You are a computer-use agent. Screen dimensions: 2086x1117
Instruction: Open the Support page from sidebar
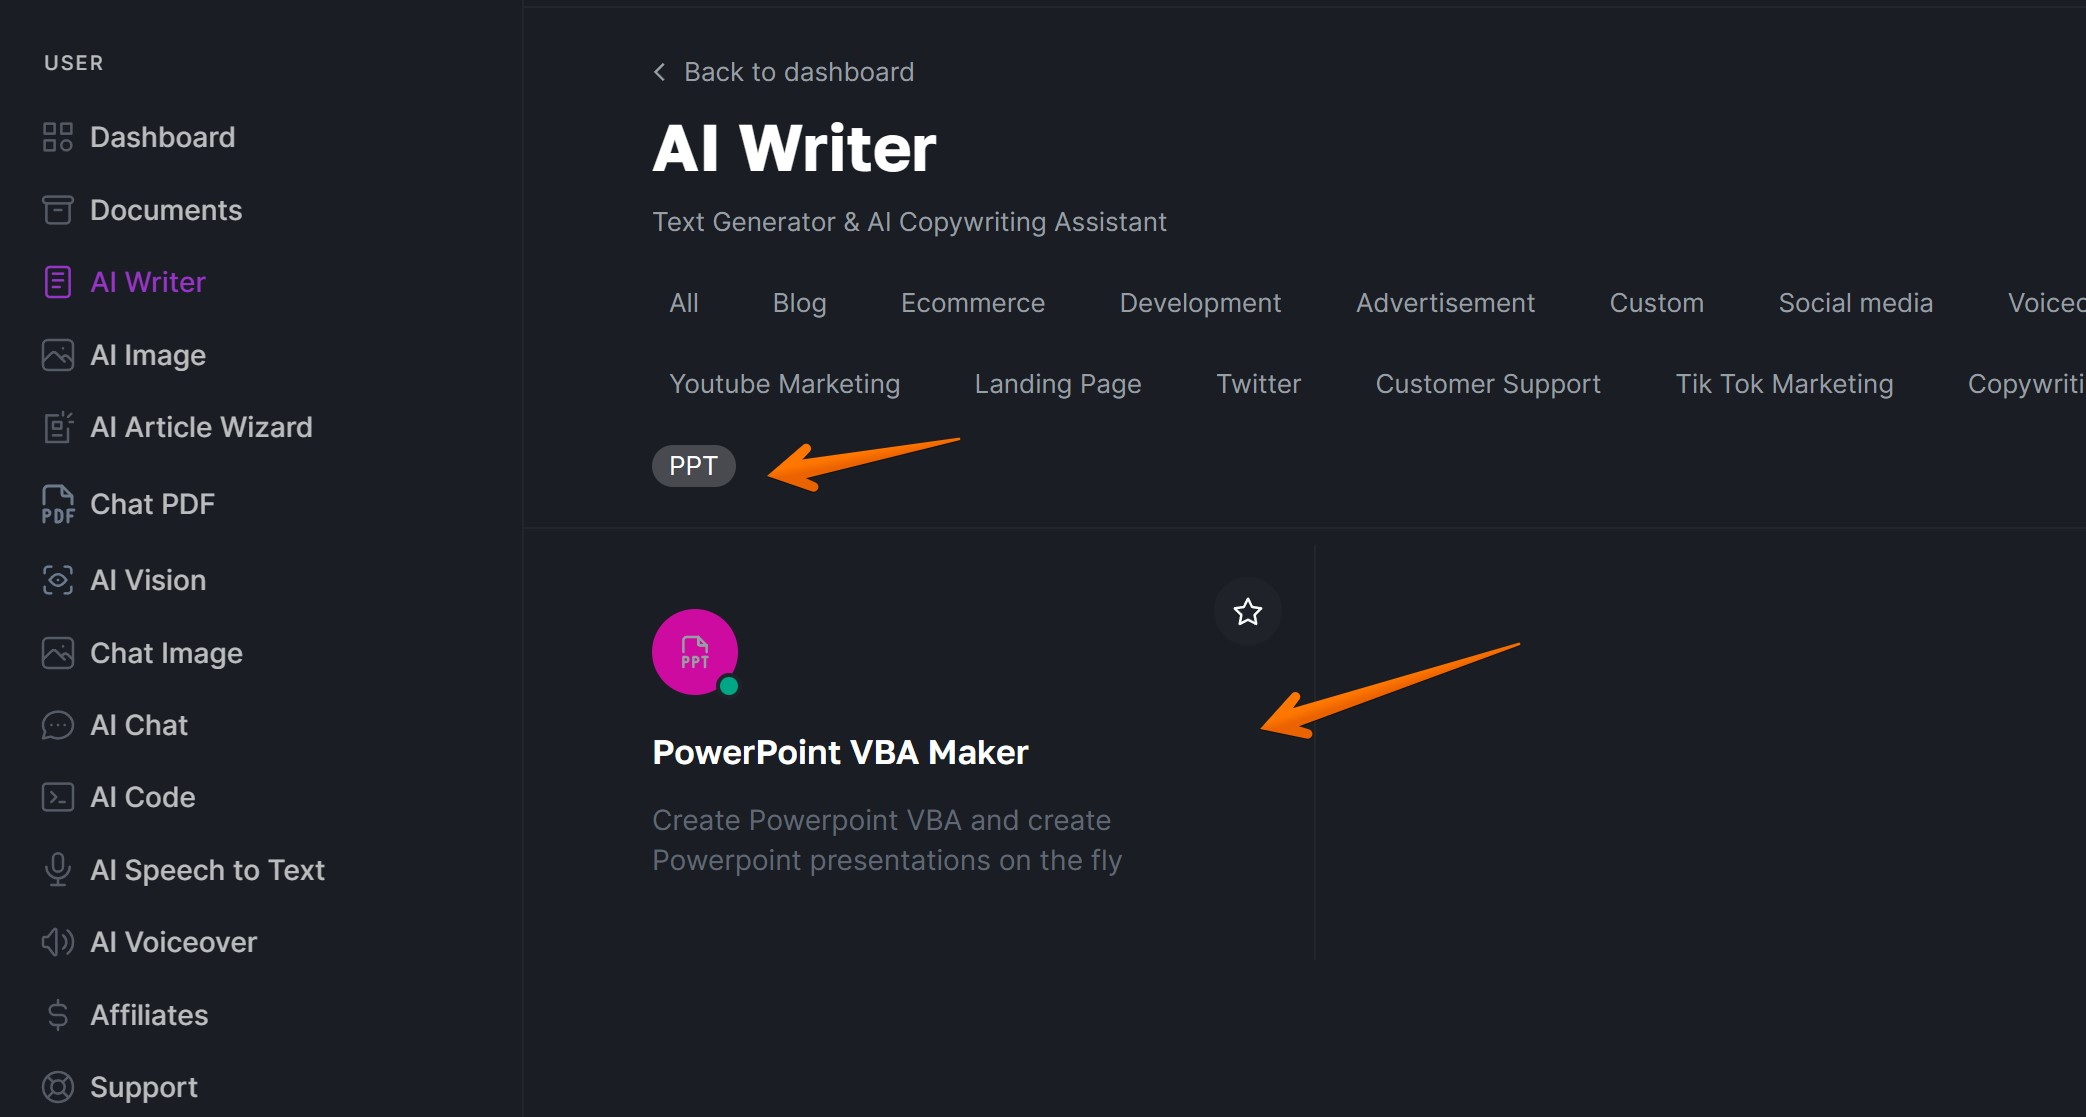tap(144, 1087)
